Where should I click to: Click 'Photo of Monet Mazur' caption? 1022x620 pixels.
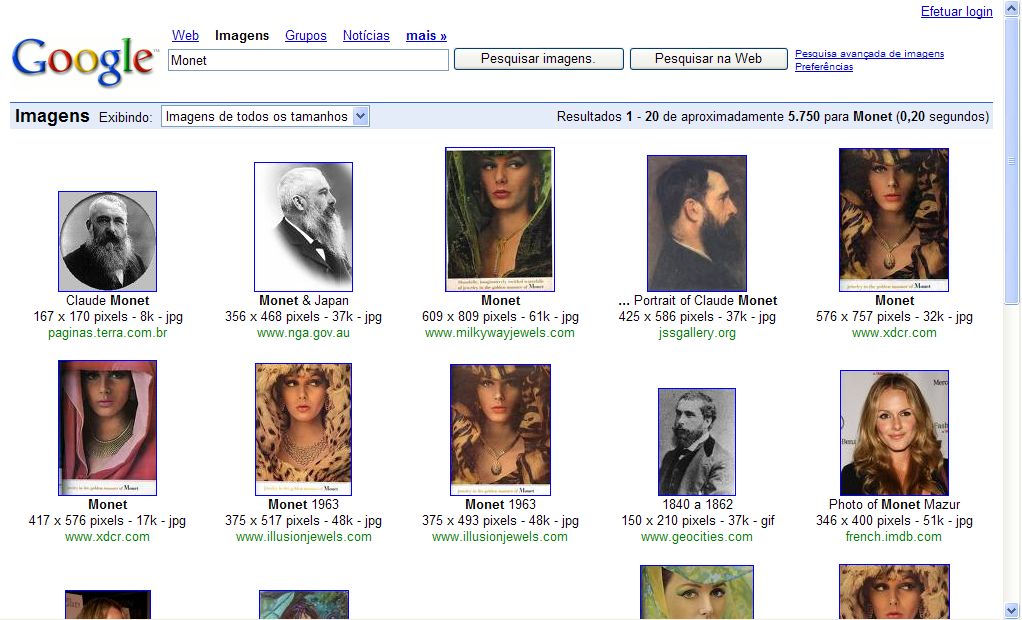pos(894,504)
